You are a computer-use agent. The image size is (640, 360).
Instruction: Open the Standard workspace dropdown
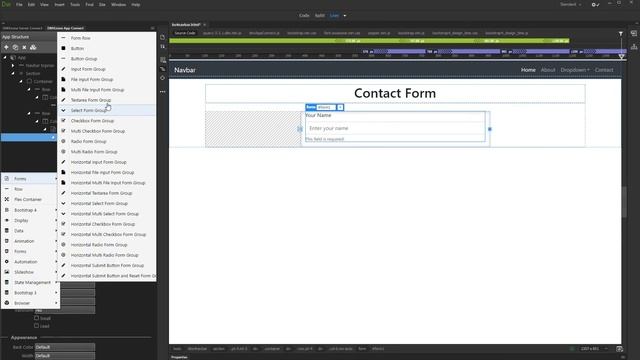[x=571, y=4]
